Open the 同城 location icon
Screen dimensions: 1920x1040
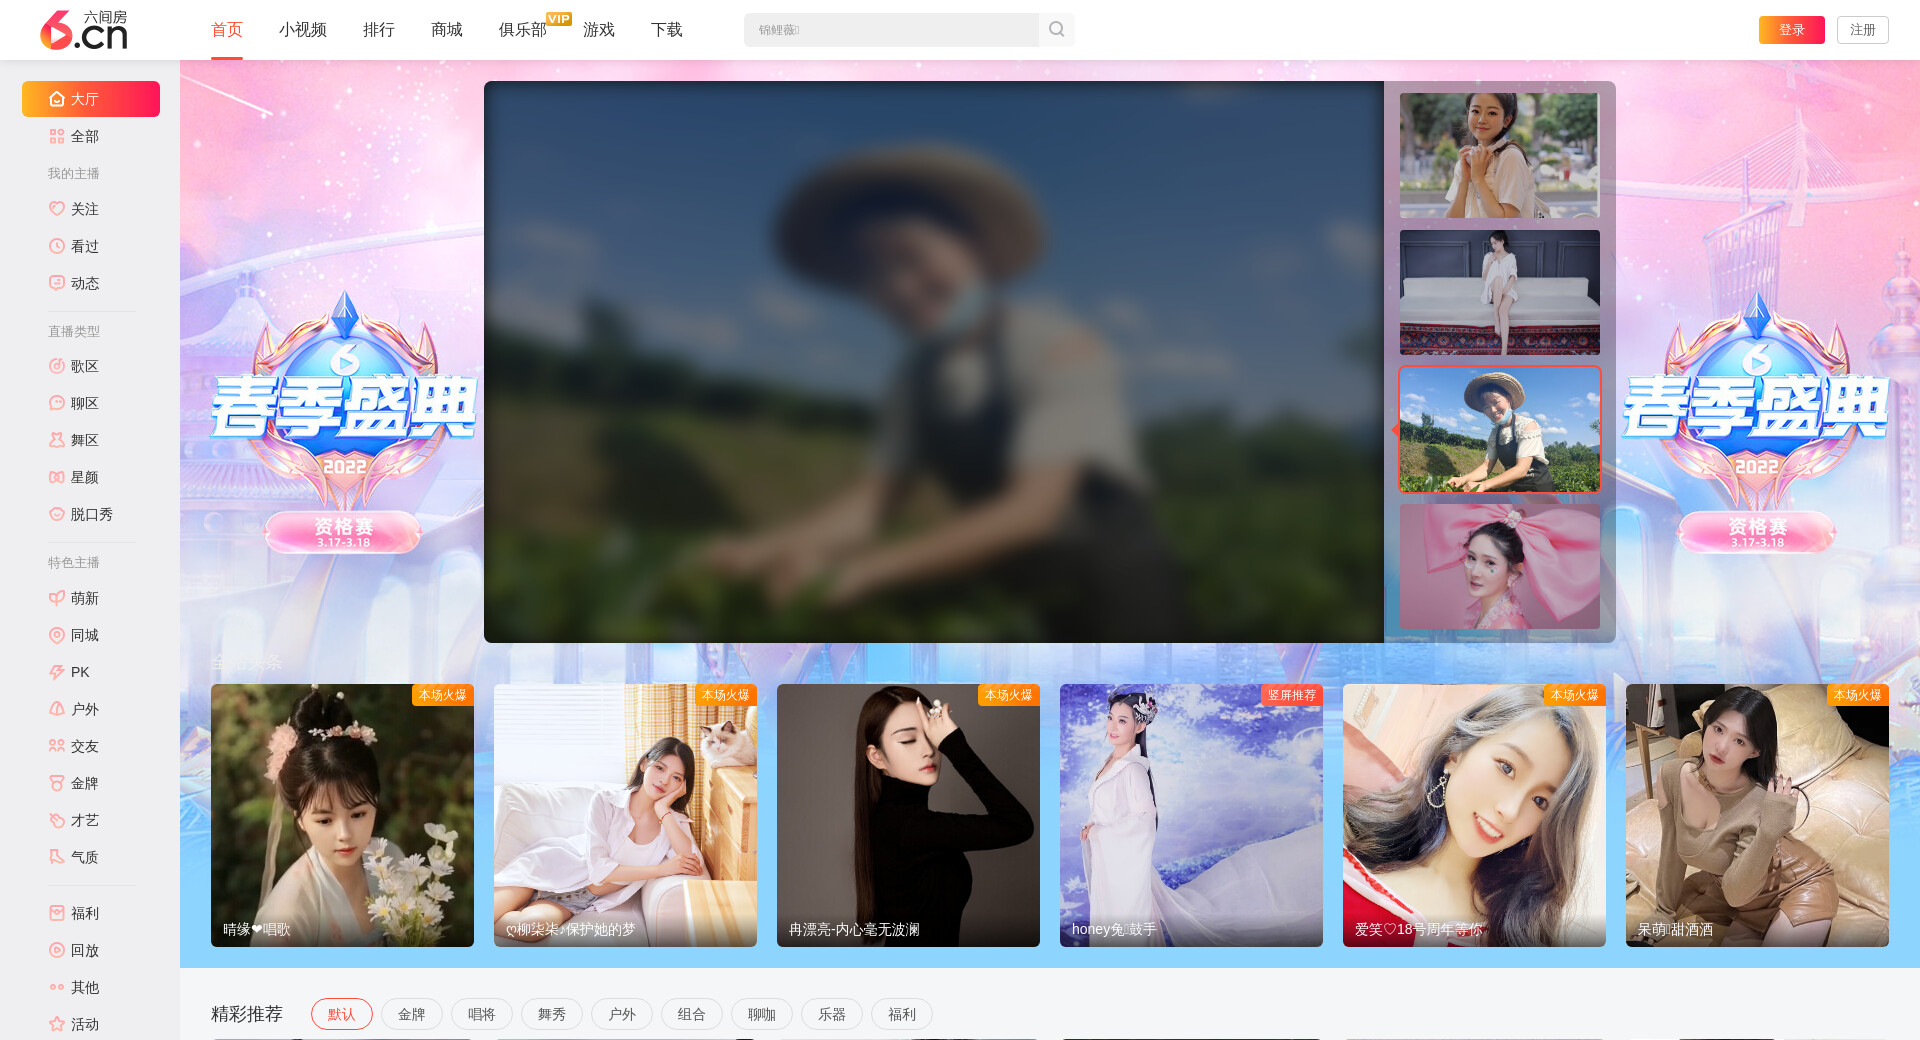click(57, 635)
